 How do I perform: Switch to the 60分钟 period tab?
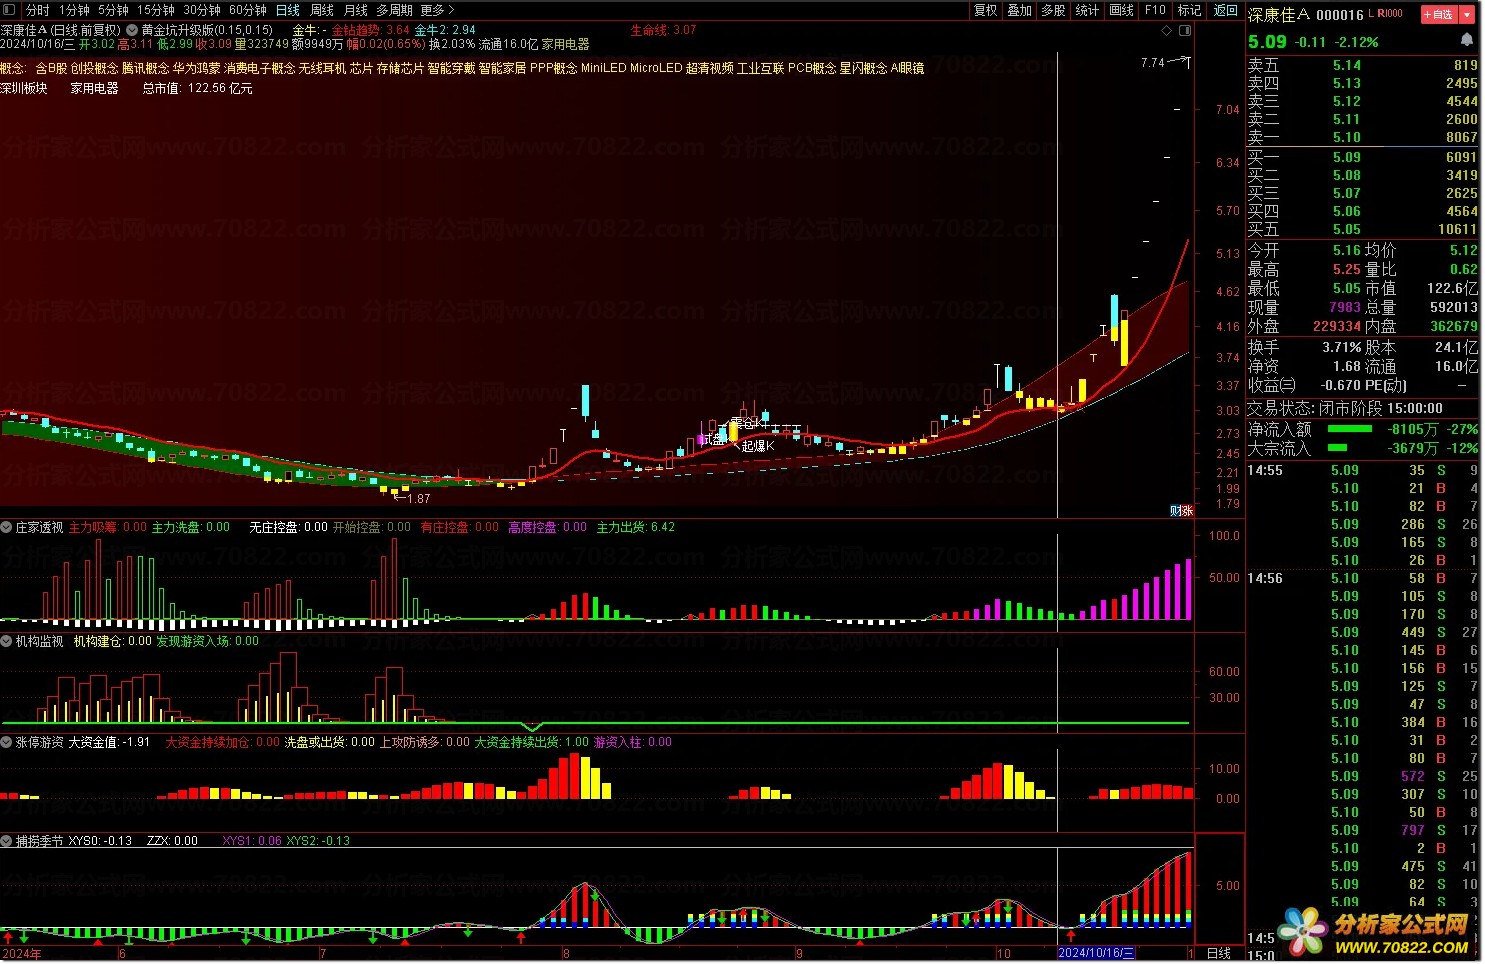(x=248, y=10)
